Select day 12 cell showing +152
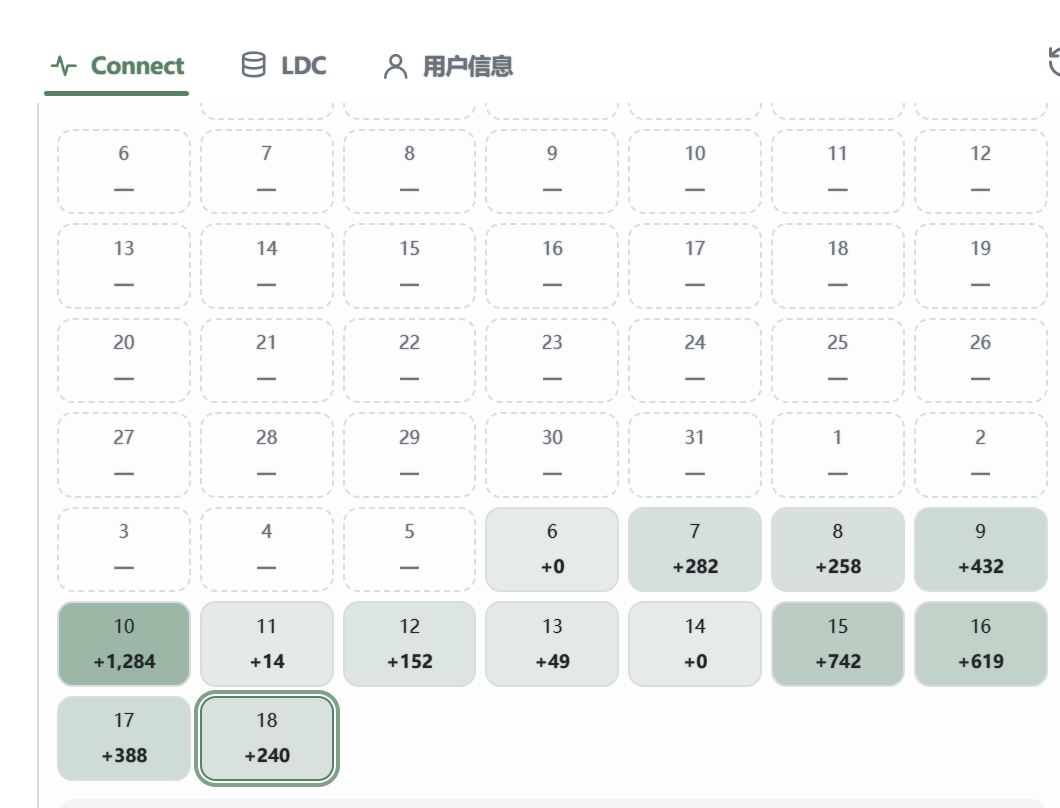This screenshot has width=1060, height=808. pos(410,644)
